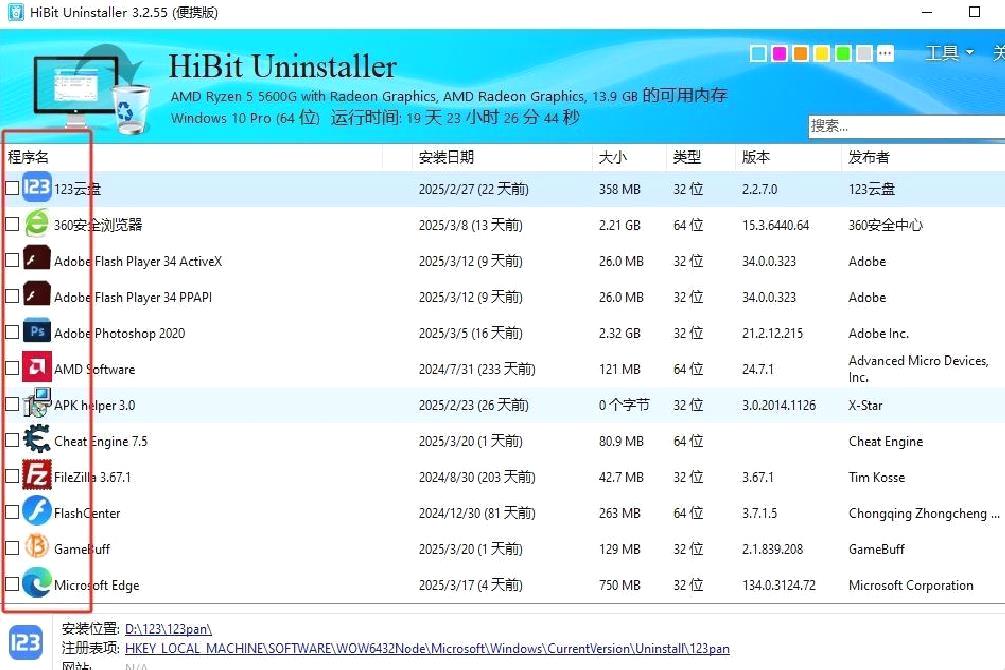Check the Adobe Flash Player 34 ActiveX box
This screenshot has width=1005, height=670.
[12, 260]
